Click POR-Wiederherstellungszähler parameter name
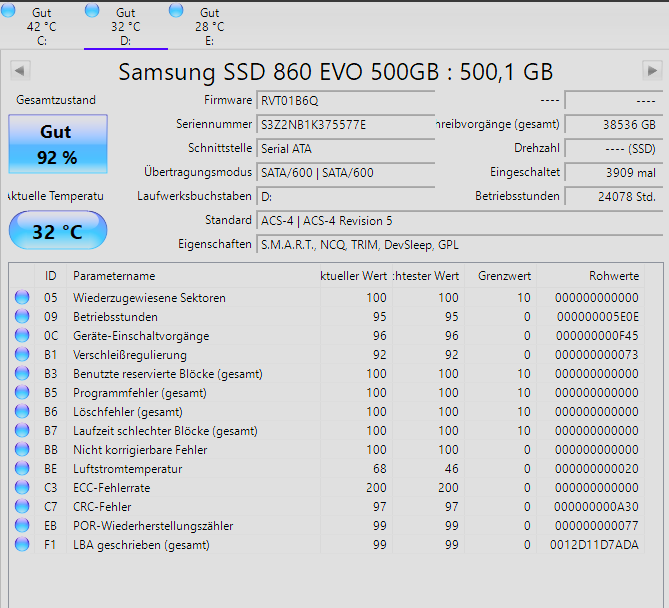Screen dimensions: 669x608 point(153,526)
